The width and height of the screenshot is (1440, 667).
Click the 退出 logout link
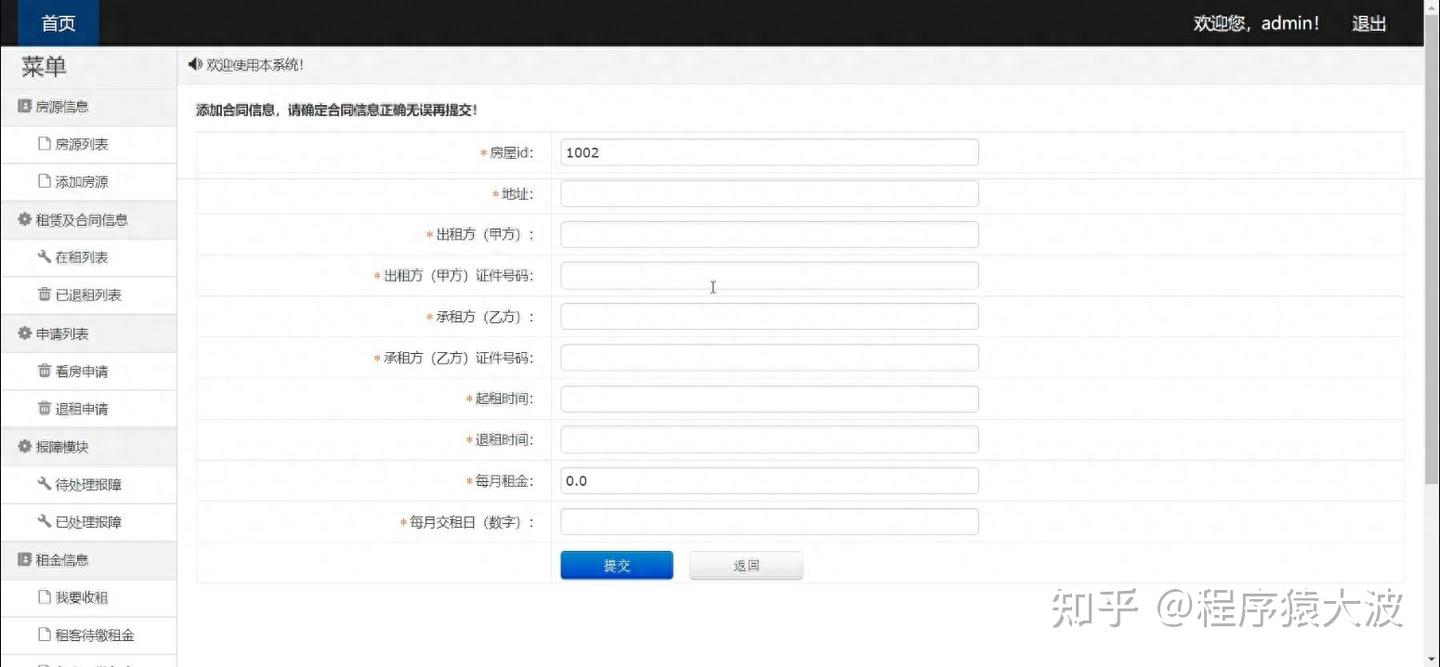[1368, 23]
